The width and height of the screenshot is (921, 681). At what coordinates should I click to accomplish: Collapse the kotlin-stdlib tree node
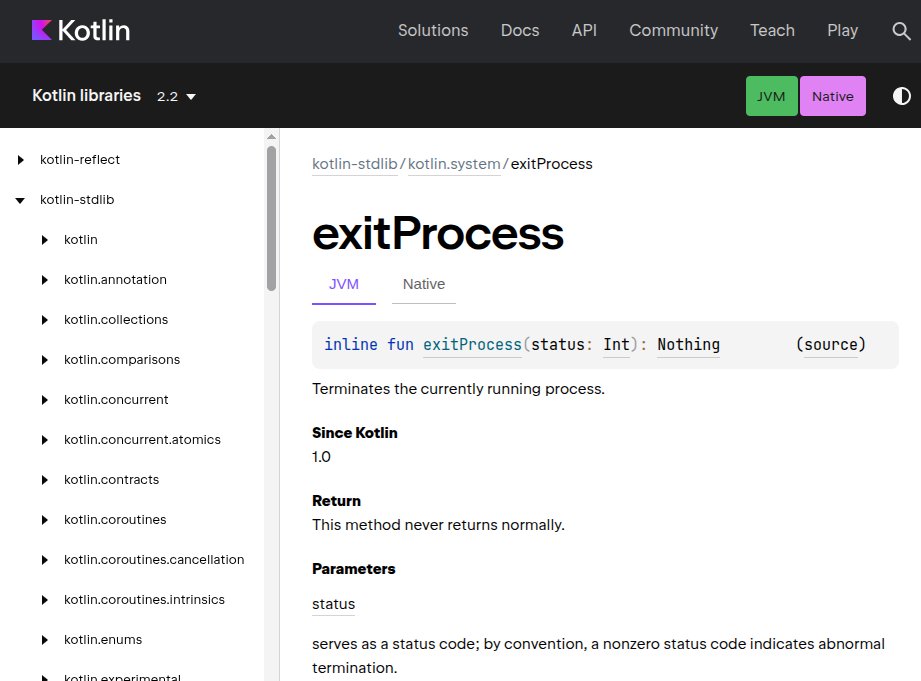pyautogui.click(x=20, y=200)
